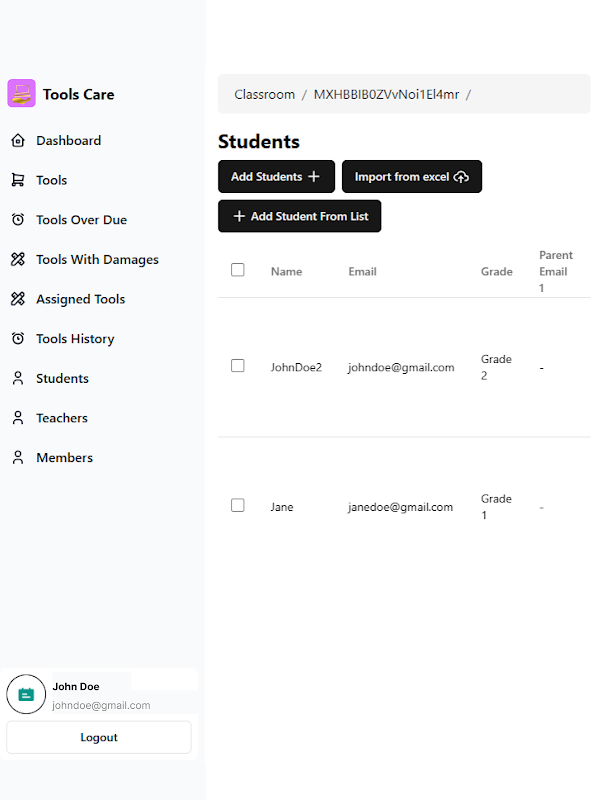
Task: Click the Tools Care logo icon
Action: pyautogui.click(x=21, y=94)
